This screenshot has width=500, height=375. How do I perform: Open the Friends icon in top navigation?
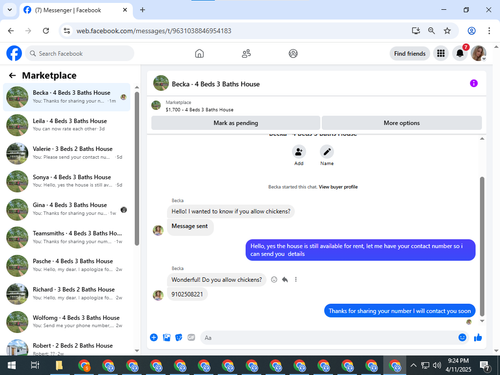pos(246,53)
